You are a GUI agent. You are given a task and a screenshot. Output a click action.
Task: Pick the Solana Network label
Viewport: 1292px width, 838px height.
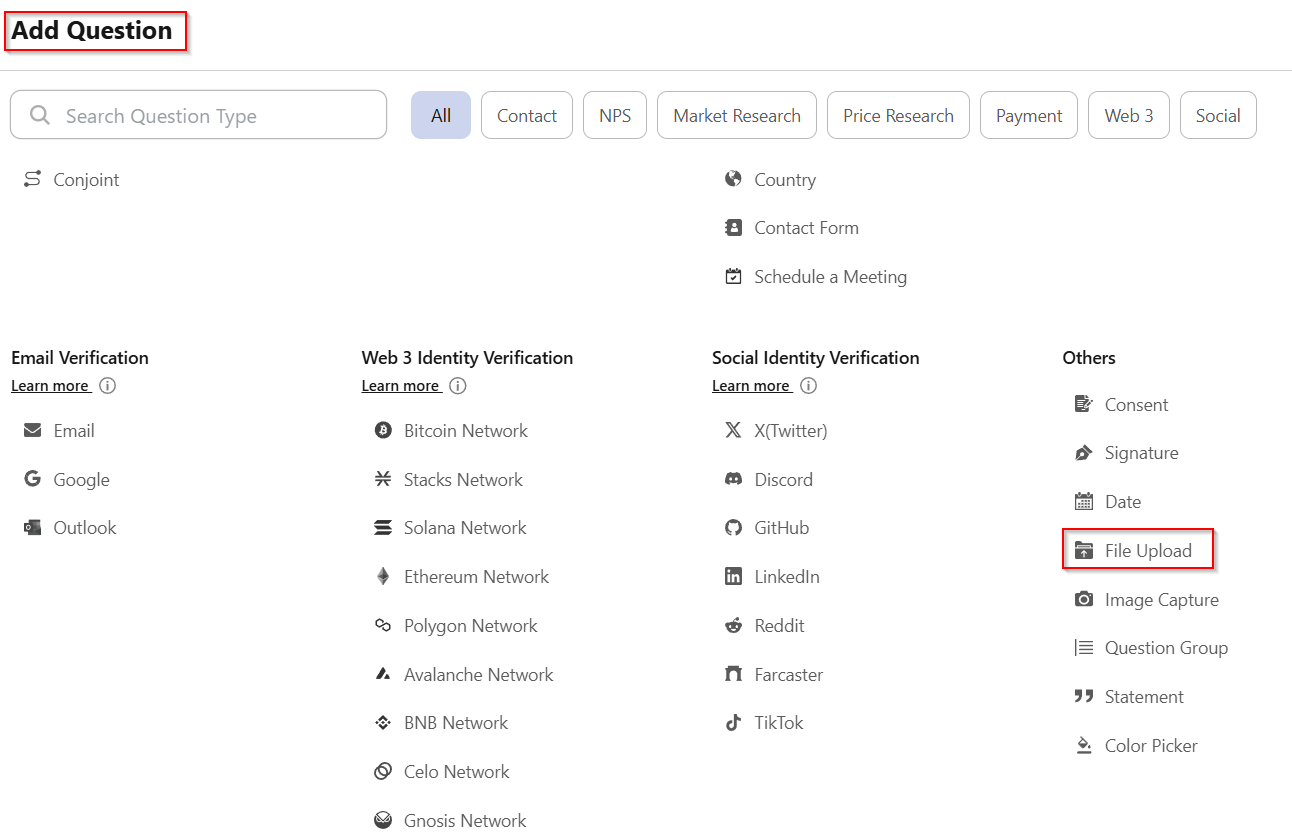tap(465, 528)
